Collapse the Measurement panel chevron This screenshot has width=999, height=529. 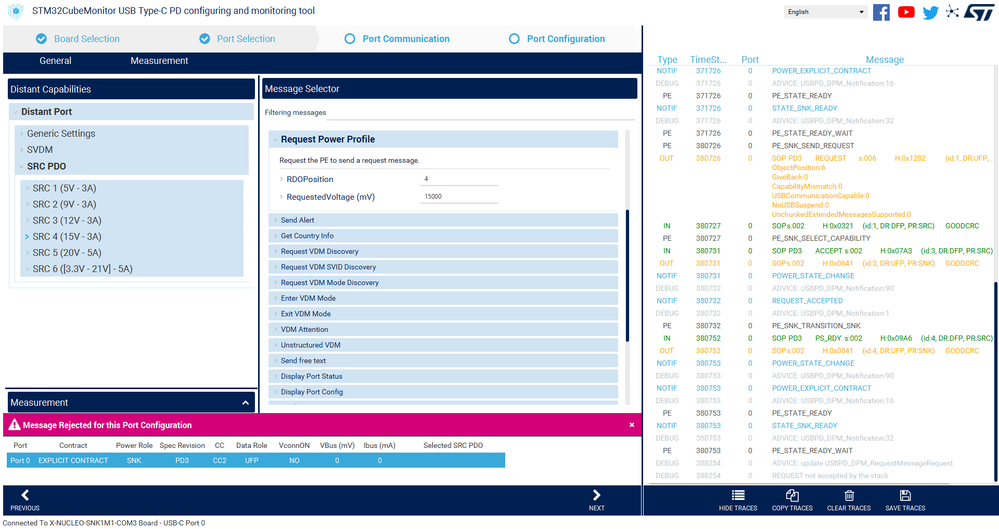tap(245, 402)
